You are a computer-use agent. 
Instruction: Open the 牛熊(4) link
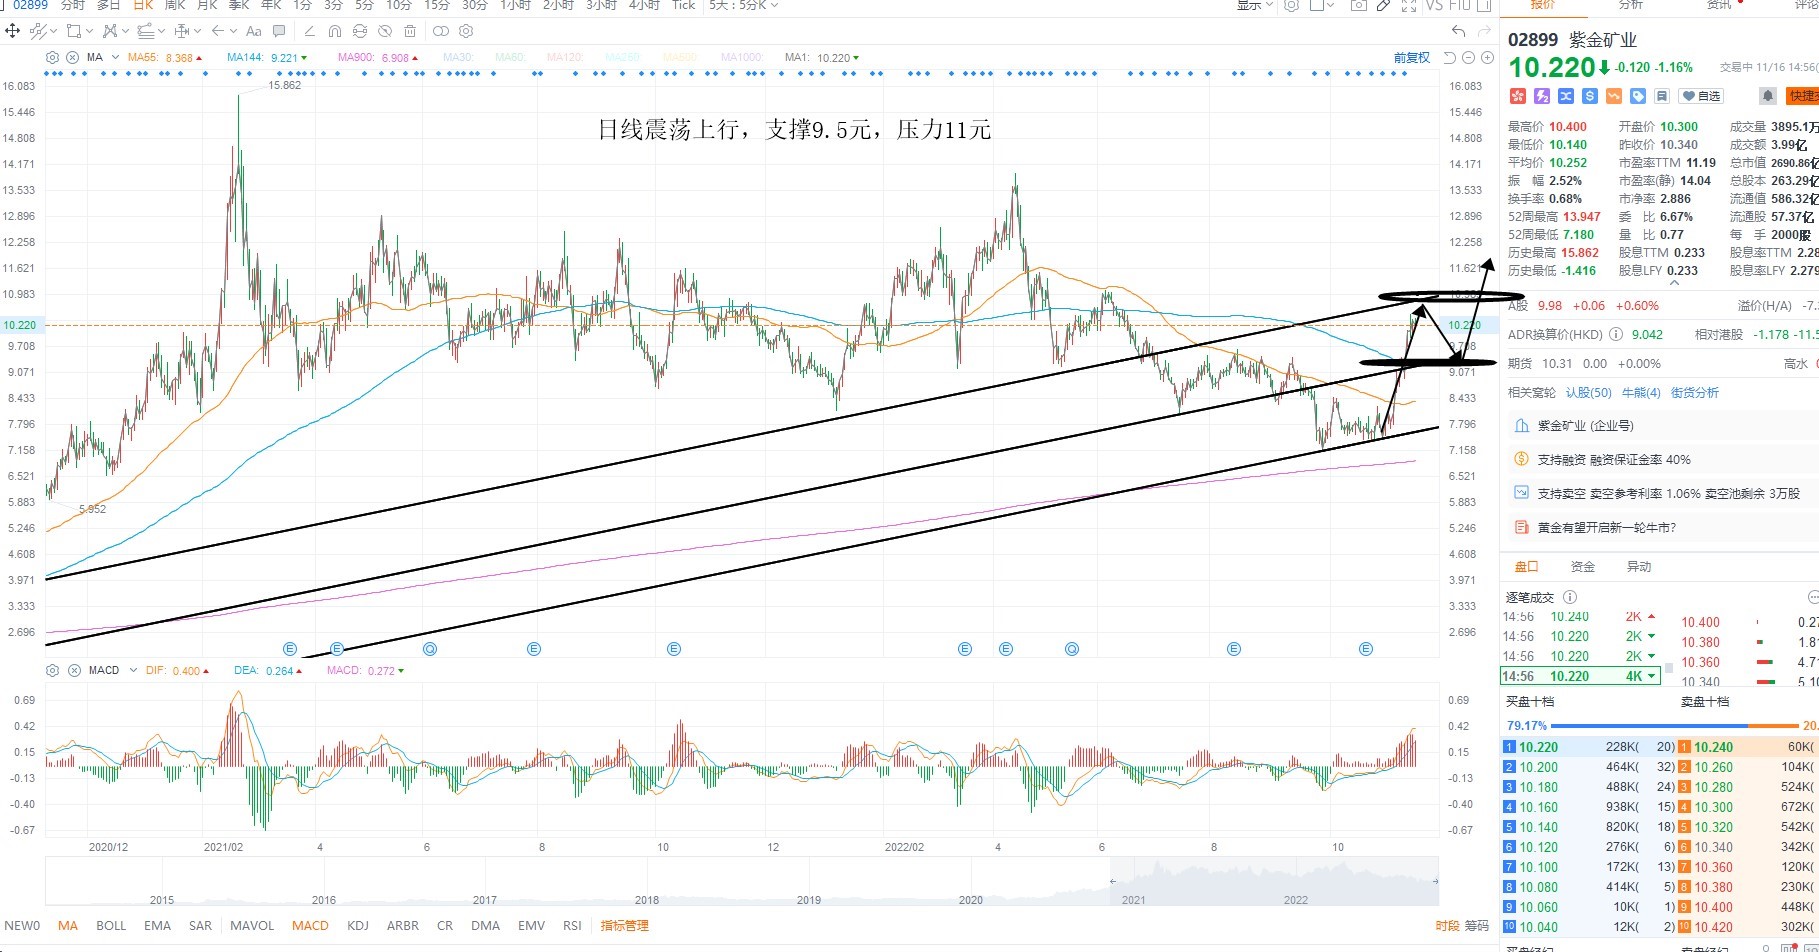[x=1641, y=392]
